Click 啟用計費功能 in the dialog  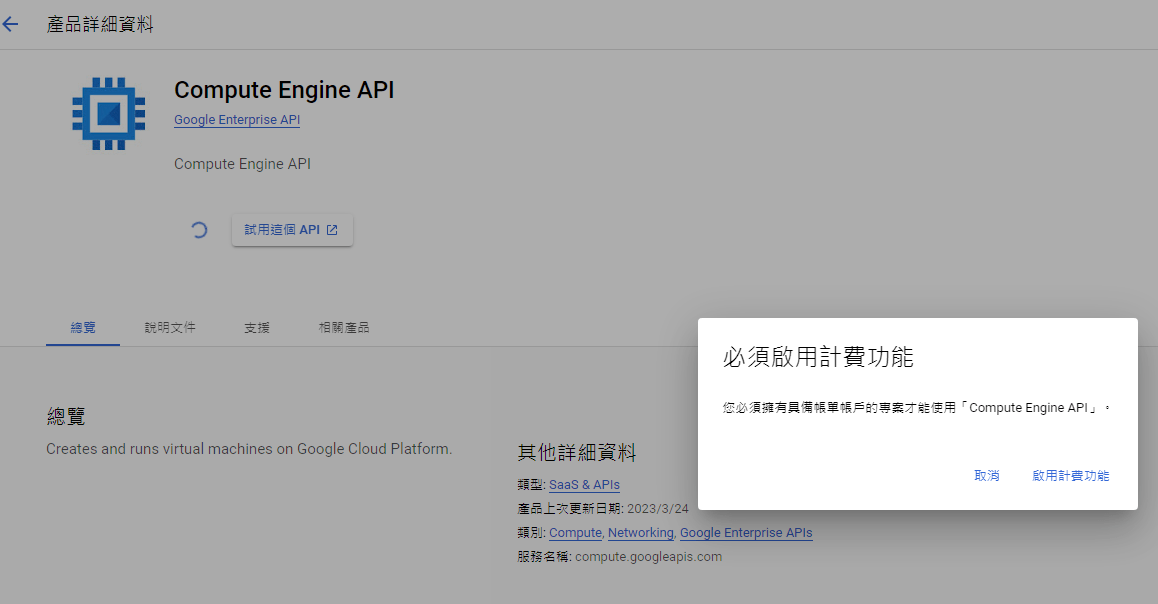point(1071,476)
